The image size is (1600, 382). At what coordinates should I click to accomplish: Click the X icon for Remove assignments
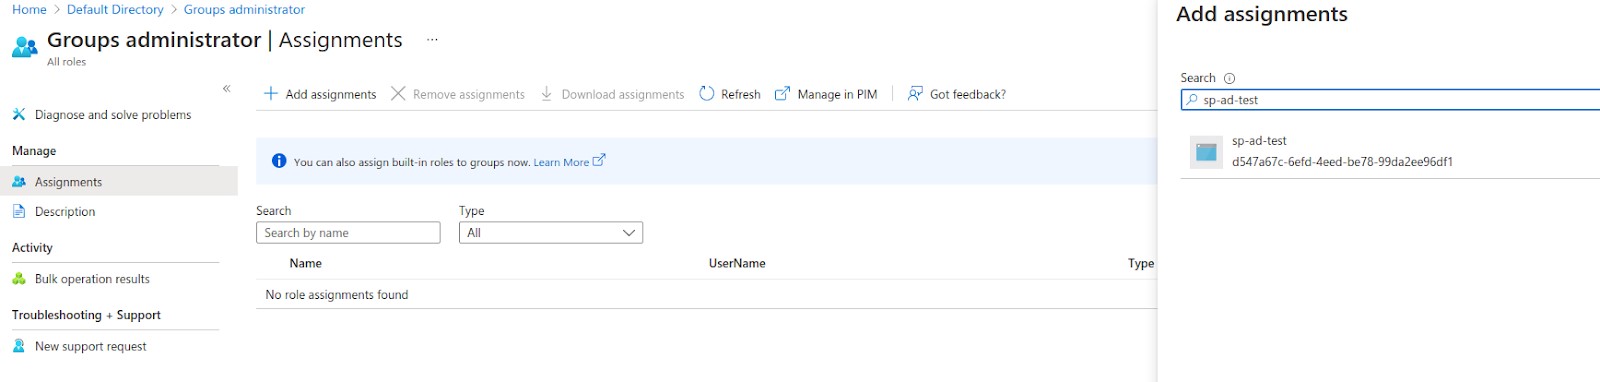(398, 93)
